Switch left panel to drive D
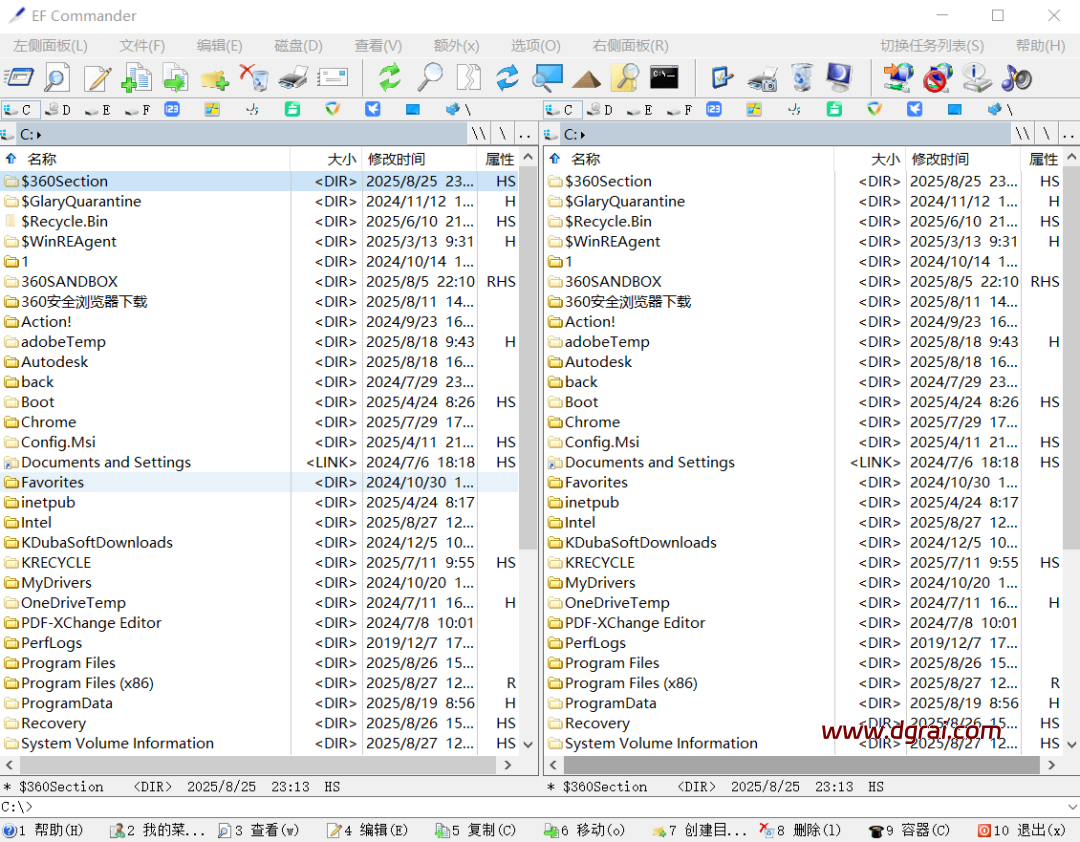Image resolution: width=1080 pixels, height=842 pixels. pos(58,110)
